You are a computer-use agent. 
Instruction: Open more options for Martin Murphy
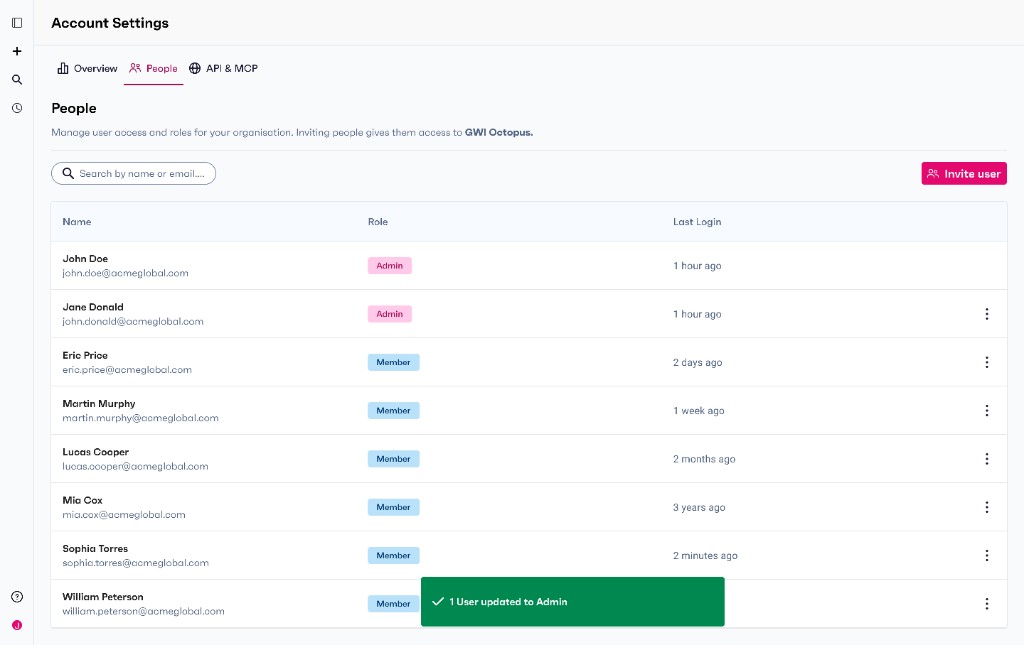987,411
